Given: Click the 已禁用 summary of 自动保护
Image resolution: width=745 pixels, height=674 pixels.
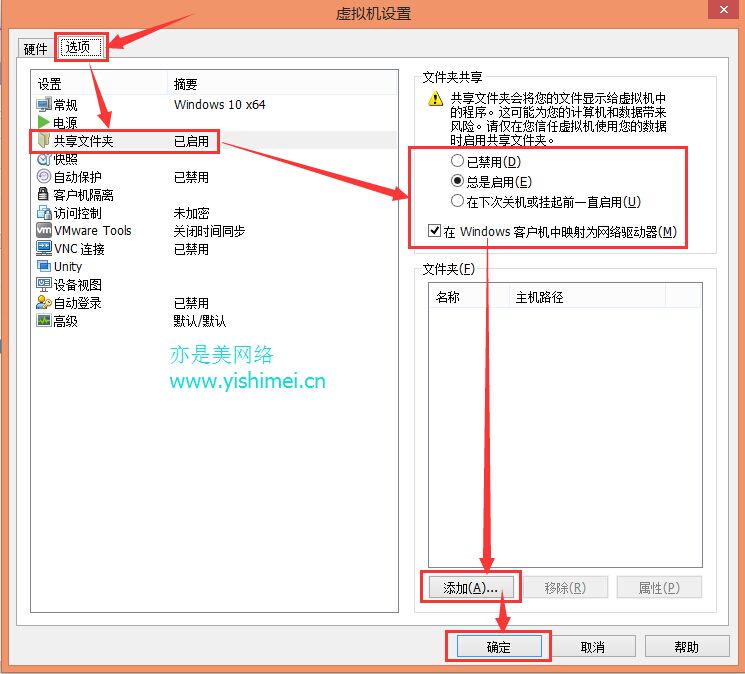Looking at the screenshot, I should click(x=191, y=177).
